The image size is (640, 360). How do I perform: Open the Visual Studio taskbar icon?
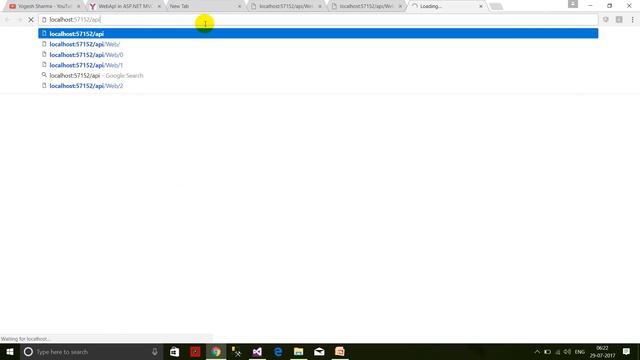pyautogui.click(x=257, y=351)
